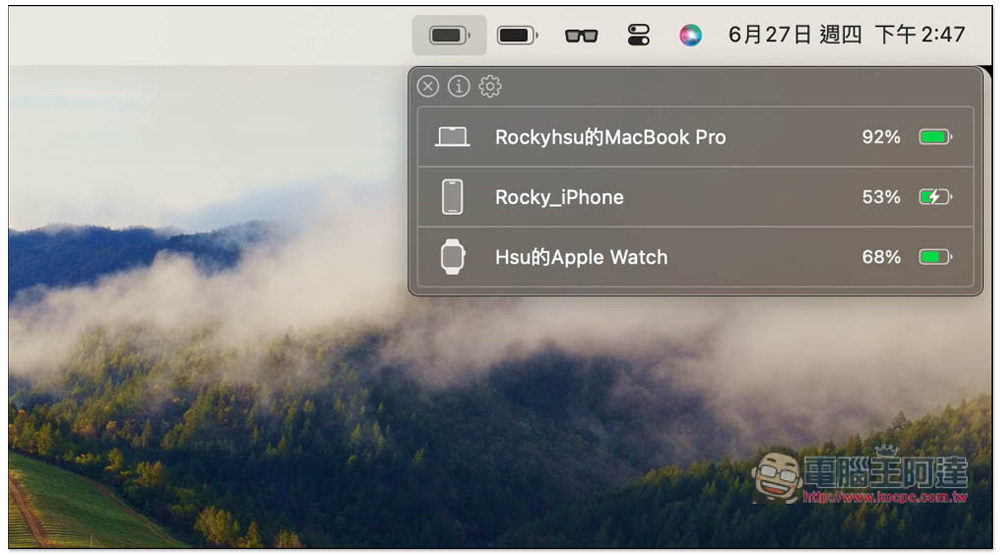The width and height of the screenshot is (1000, 555).
Task: Launch Siri from the menu bar
Action: coord(690,35)
